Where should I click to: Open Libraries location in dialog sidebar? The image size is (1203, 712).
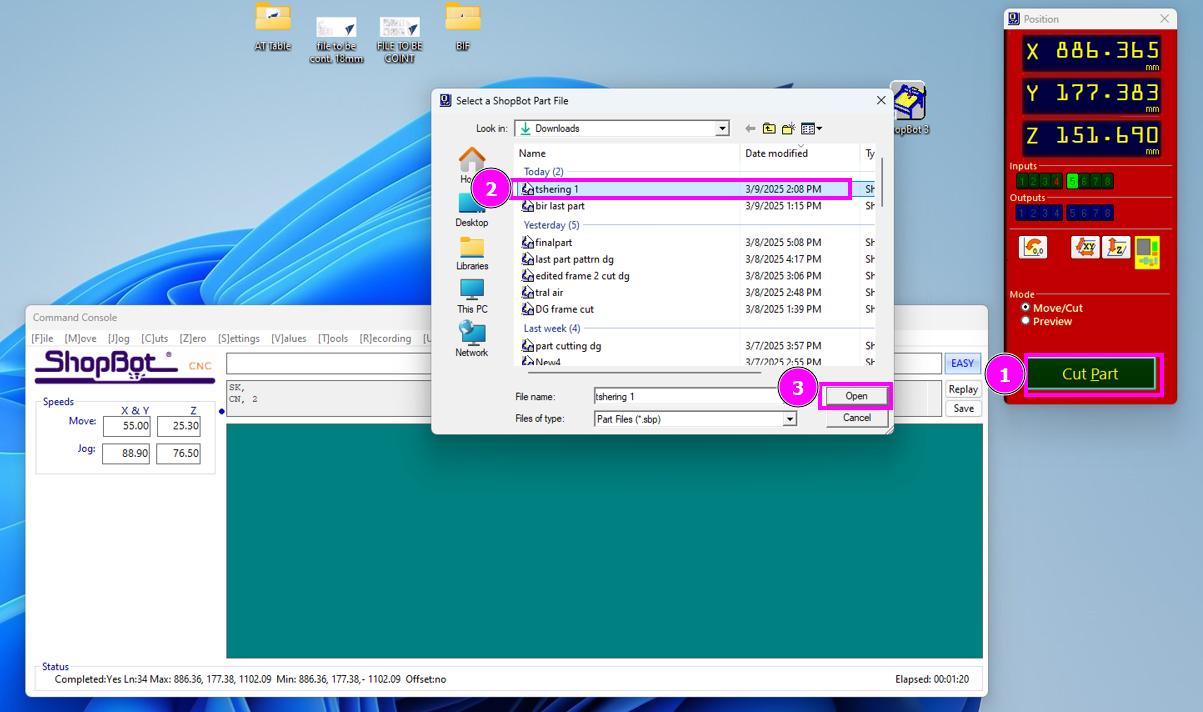[x=472, y=253]
